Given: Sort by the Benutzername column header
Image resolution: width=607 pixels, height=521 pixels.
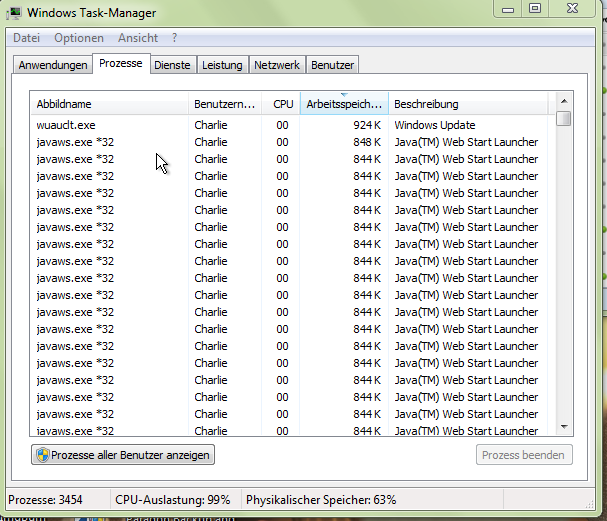Looking at the screenshot, I should [225, 104].
